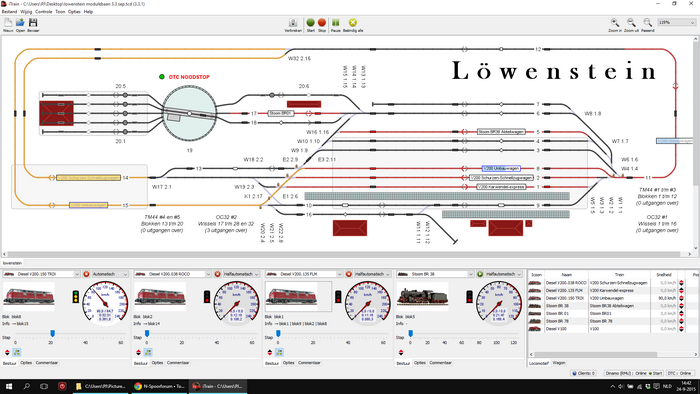Open the Automatisch mode dropdown

[110, 274]
